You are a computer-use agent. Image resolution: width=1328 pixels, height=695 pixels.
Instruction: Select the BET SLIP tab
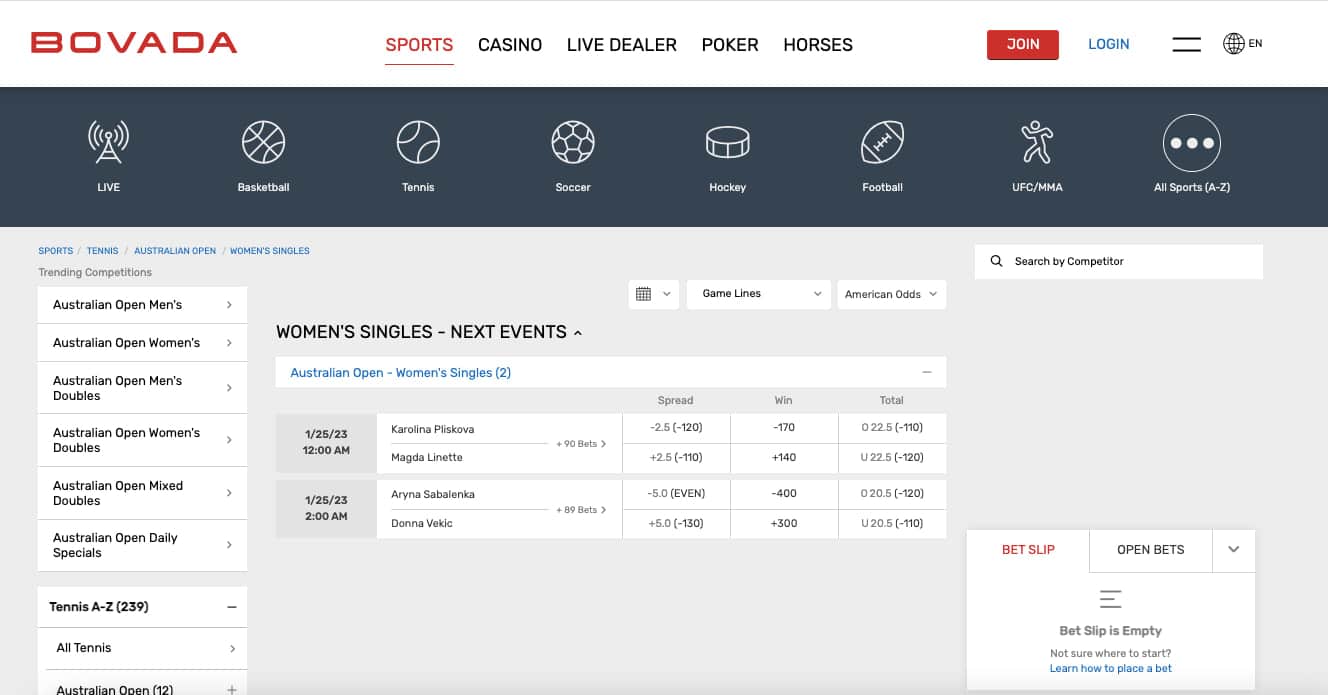(1028, 550)
